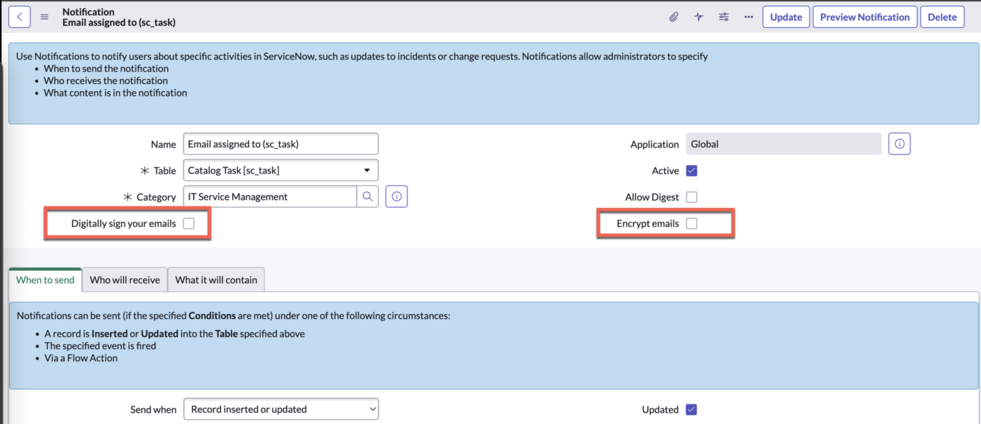
Task: Click Preview Notification button
Action: (x=865, y=17)
